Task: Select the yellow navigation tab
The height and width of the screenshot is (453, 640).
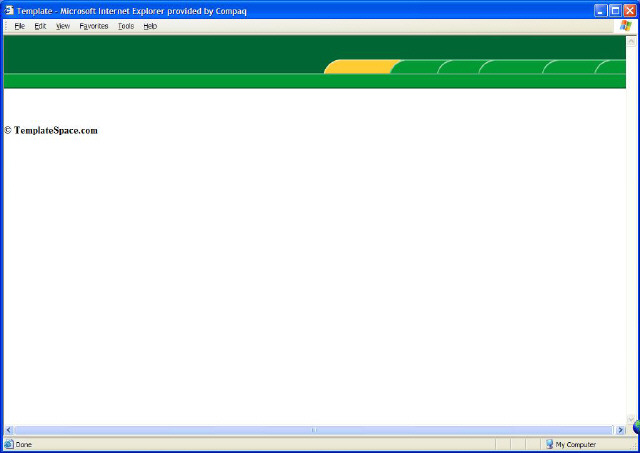Action: coord(358,67)
